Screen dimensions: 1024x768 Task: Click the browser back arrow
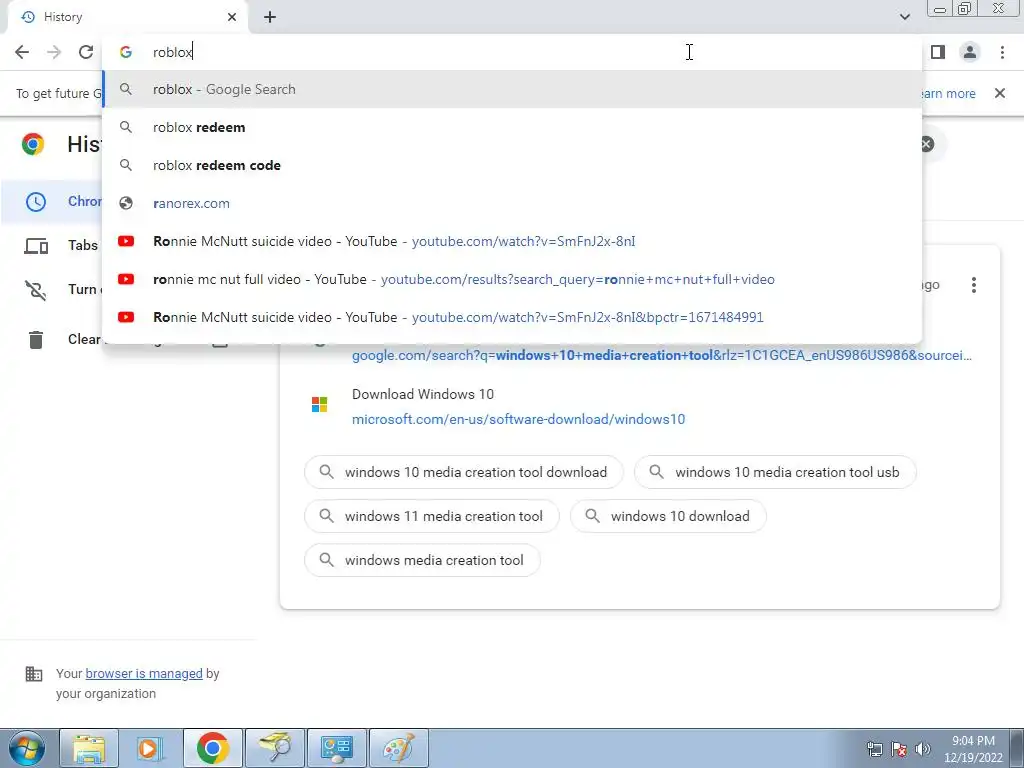point(22,52)
